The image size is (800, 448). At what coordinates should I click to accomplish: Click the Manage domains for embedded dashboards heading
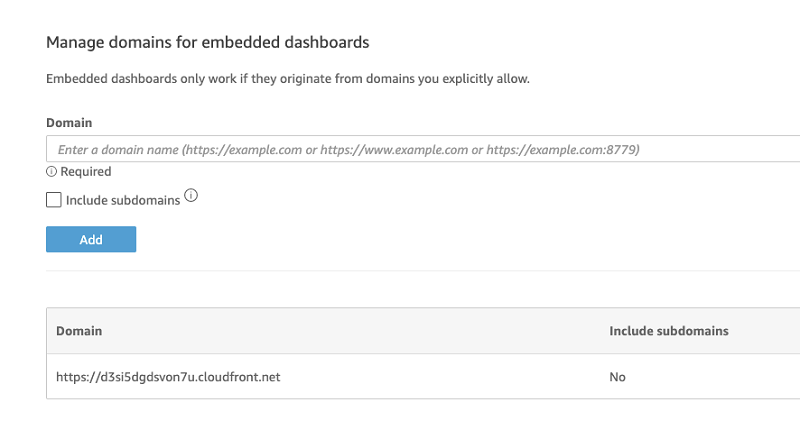[208, 42]
